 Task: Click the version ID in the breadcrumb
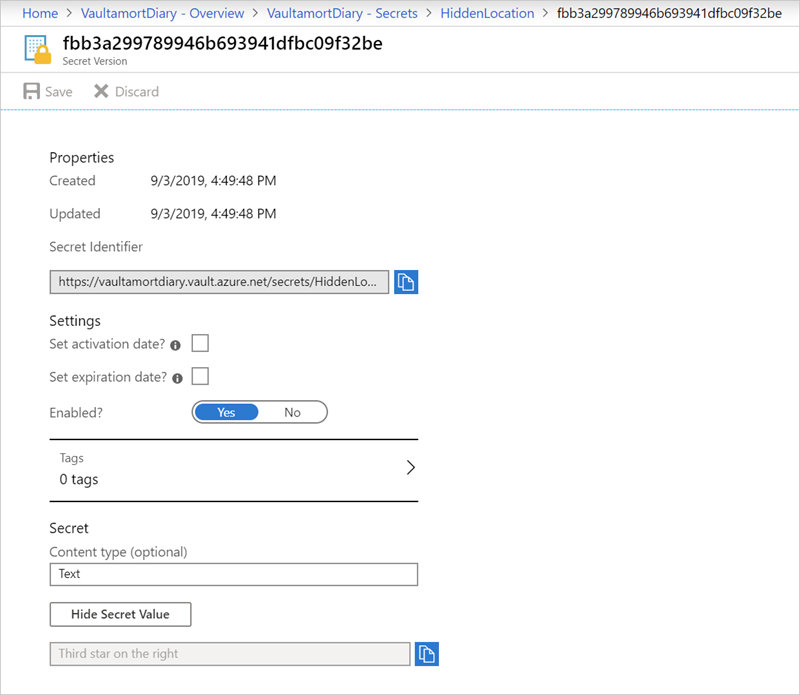click(669, 13)
